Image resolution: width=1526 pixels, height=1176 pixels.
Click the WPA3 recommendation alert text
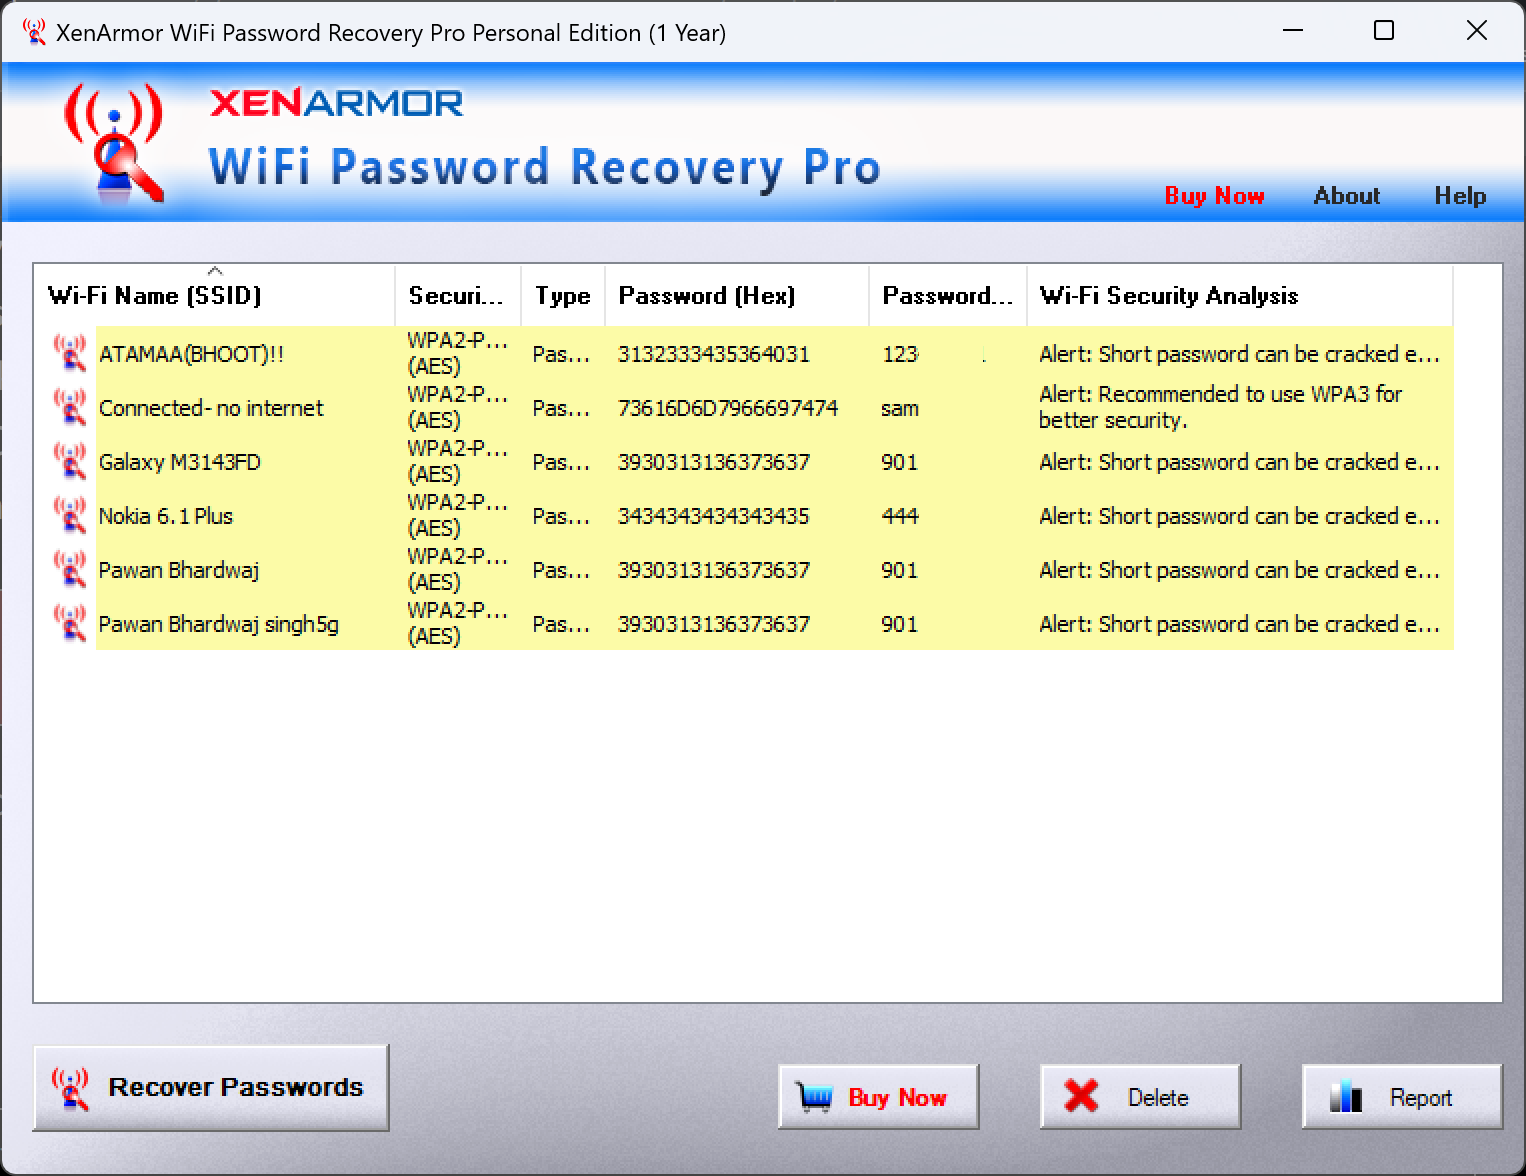click(1220, 407)
